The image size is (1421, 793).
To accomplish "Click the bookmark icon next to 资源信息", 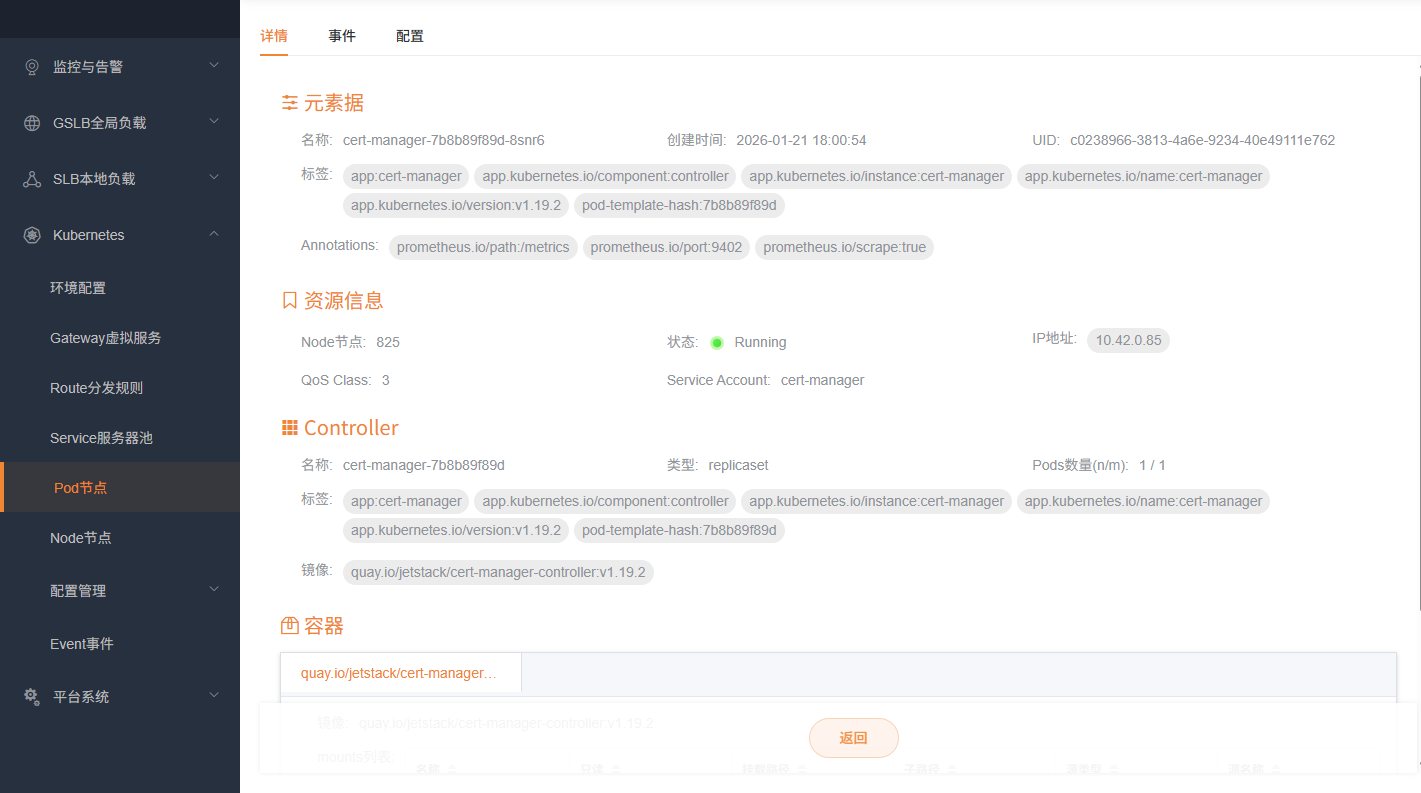I will point(288,298).
